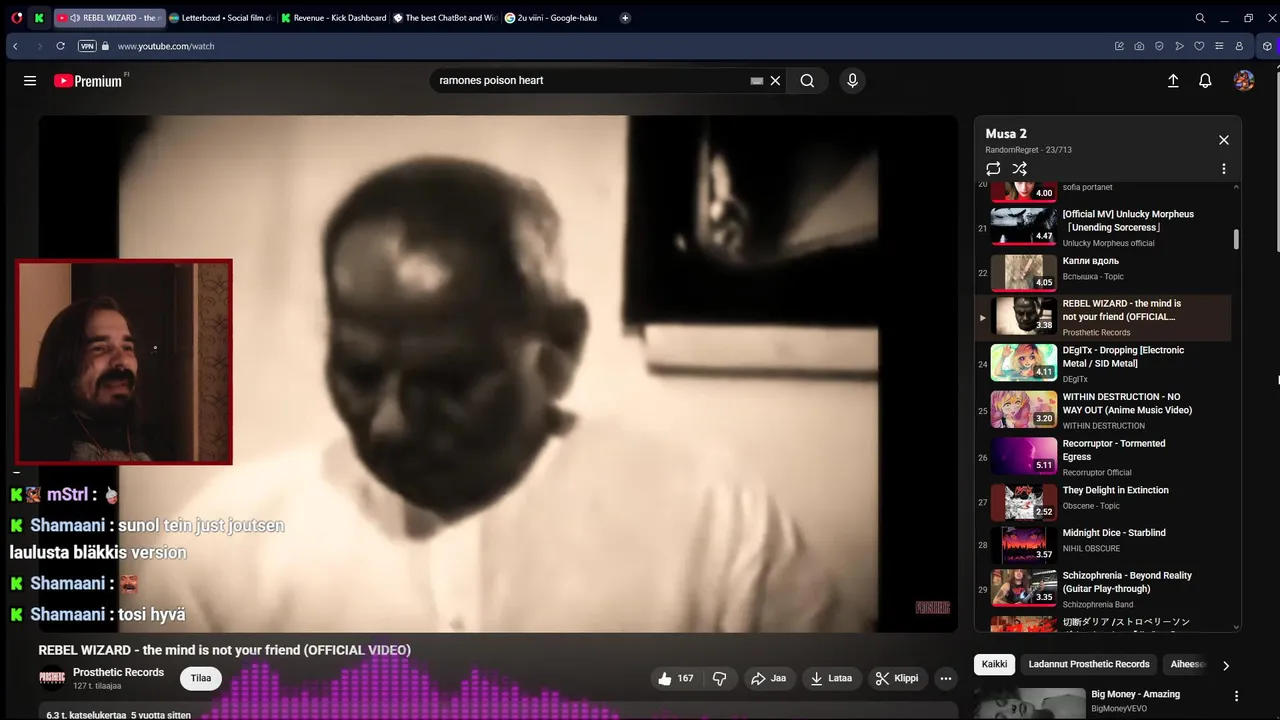Show next filter chips with the arrow
The image size is (1280, 720).
1226,665
